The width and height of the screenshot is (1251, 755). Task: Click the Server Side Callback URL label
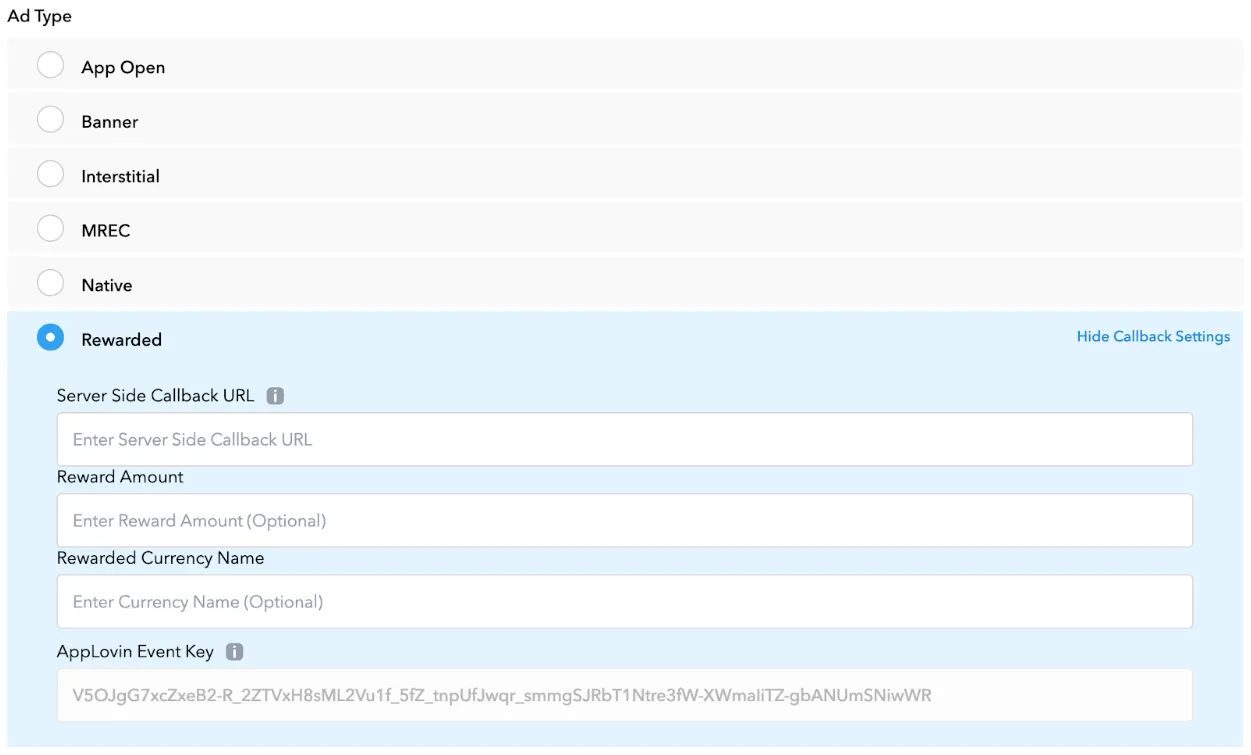156,396
